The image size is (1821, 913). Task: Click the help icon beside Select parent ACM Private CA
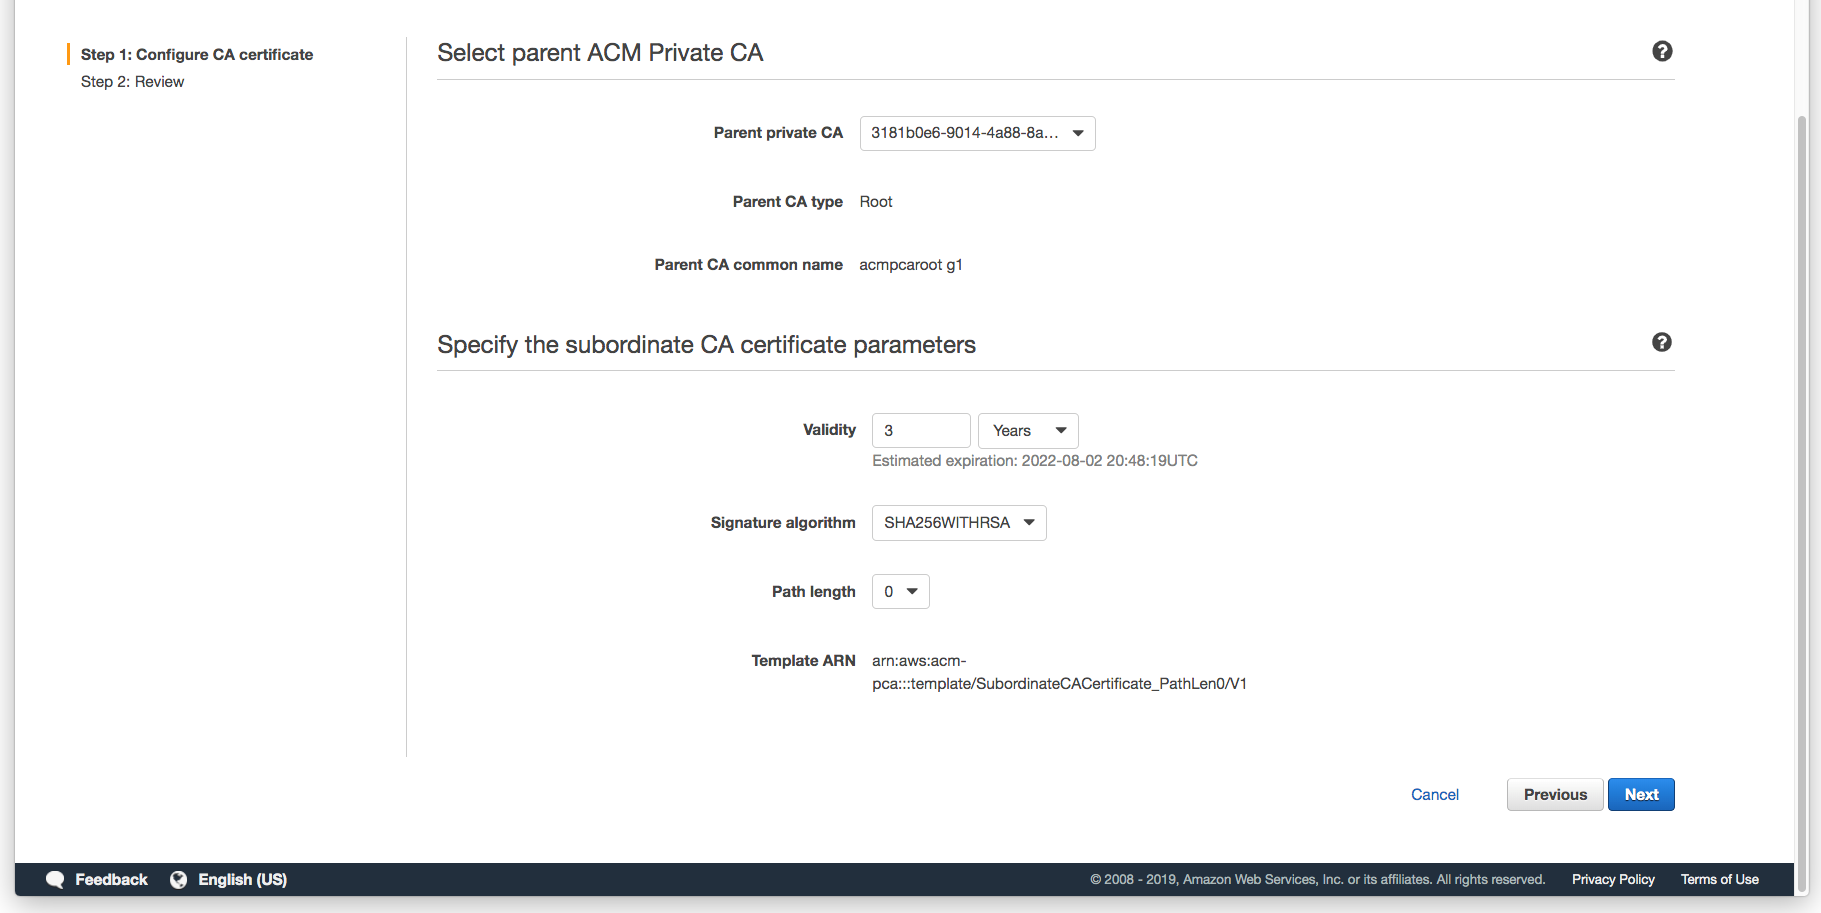point(1662,50)
